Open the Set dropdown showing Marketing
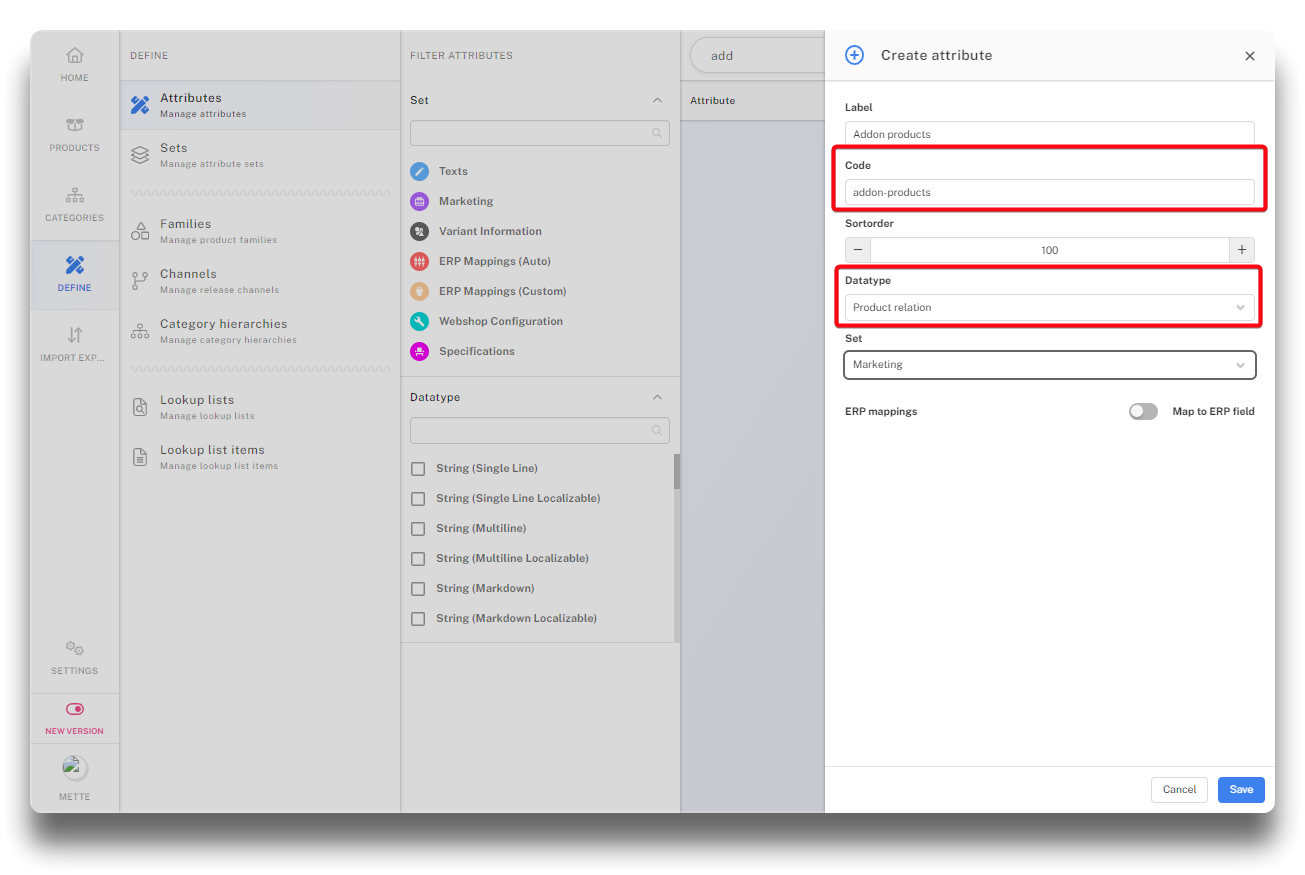 pyautogui.click(x=1049, y=365)
